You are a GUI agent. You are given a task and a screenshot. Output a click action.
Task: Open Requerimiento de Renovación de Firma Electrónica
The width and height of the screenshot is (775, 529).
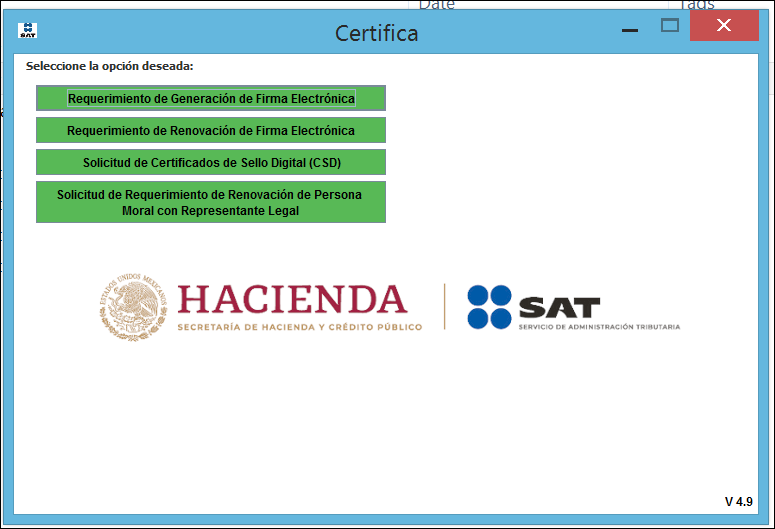pyautogui.click(x=211, y=130)
